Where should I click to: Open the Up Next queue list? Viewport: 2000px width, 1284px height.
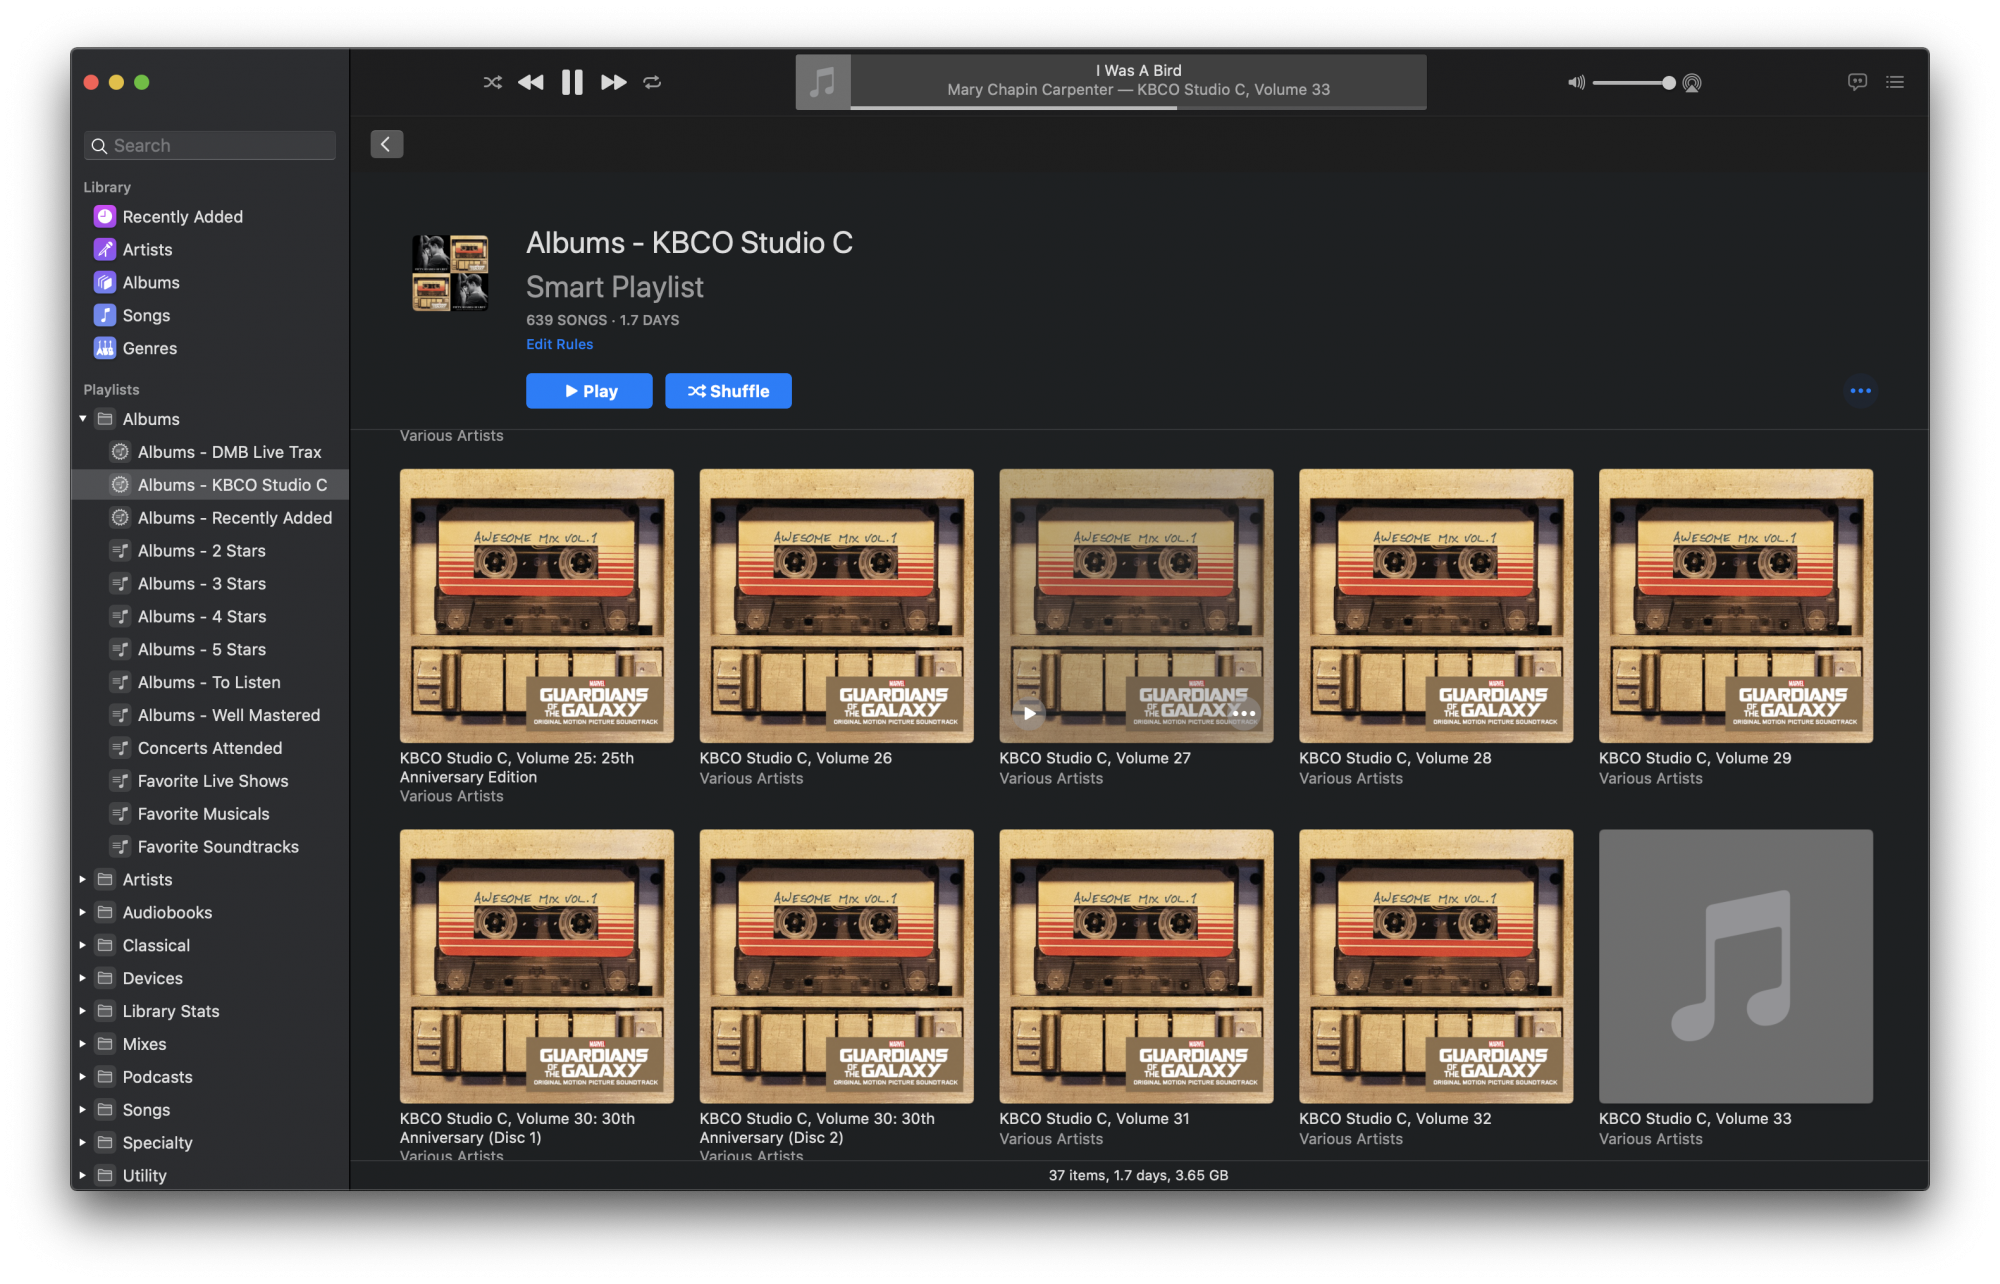1895,82
